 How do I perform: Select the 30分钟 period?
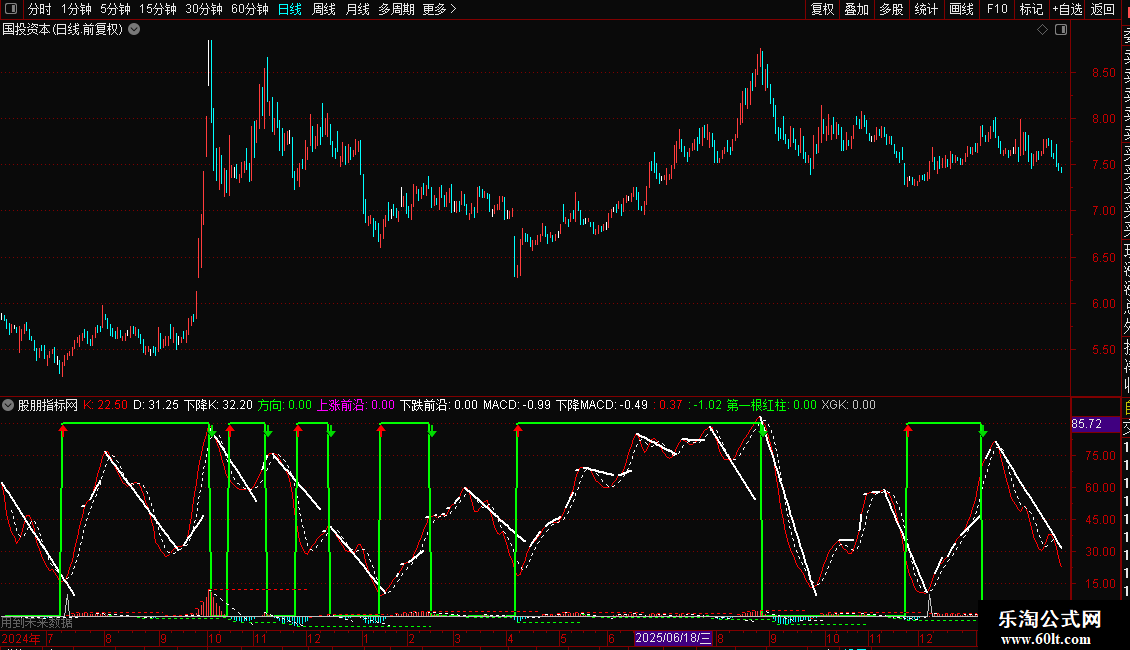point(204,9)
